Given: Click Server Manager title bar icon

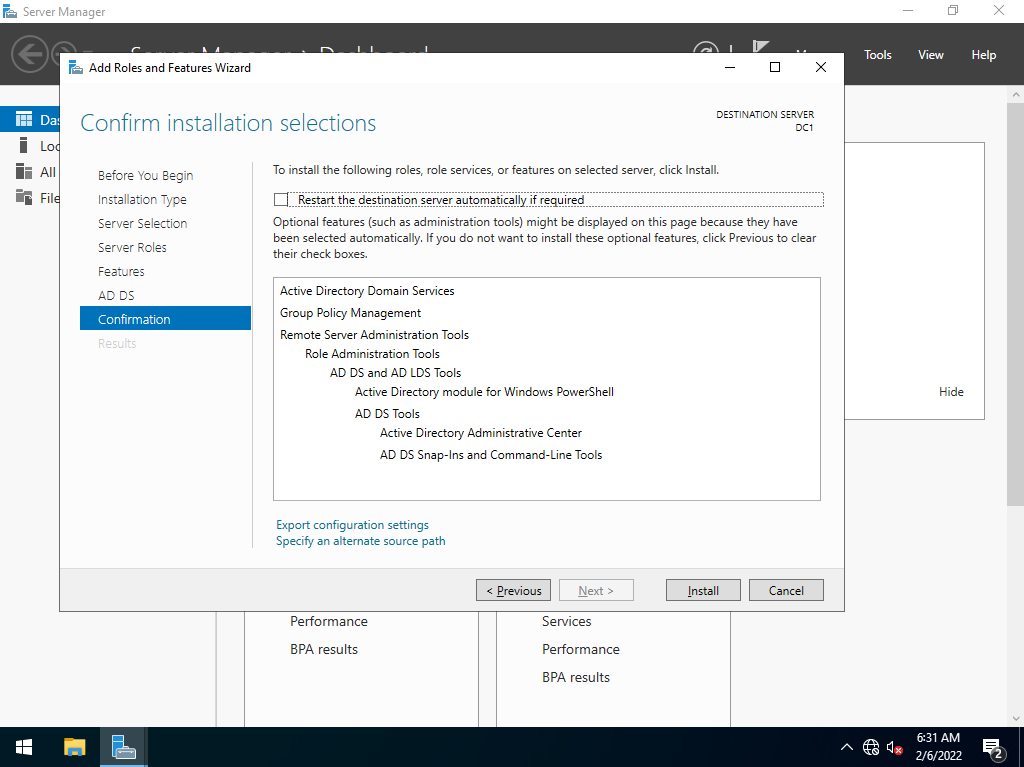Looking at the screenshot, I should (x=10, y=11).
